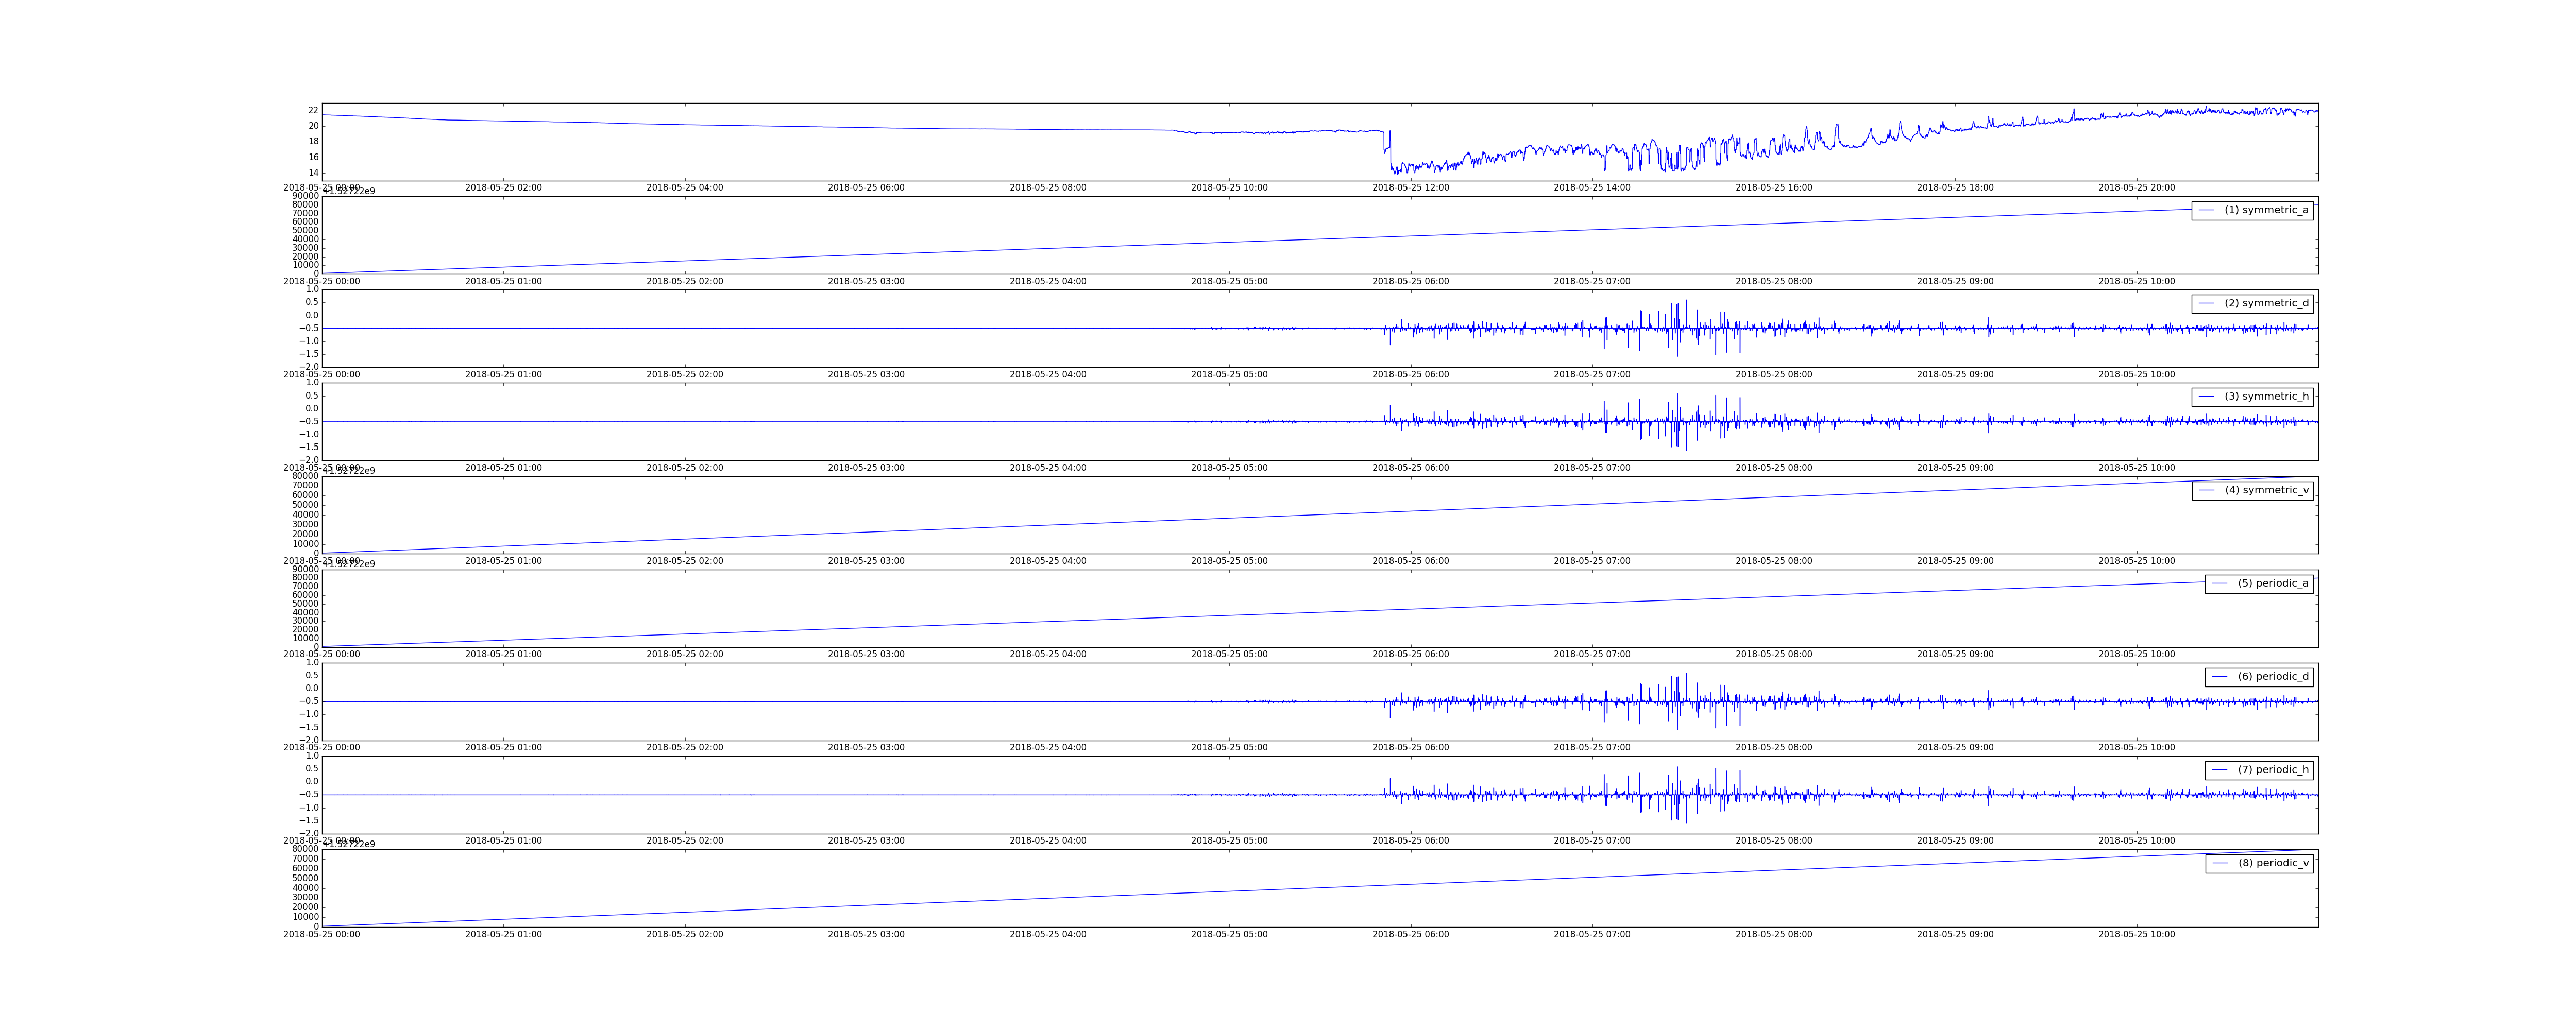Click the (8) periodic_v legend label
The width and height of the screenshot is (2576, 1030).
point(2273,863)
